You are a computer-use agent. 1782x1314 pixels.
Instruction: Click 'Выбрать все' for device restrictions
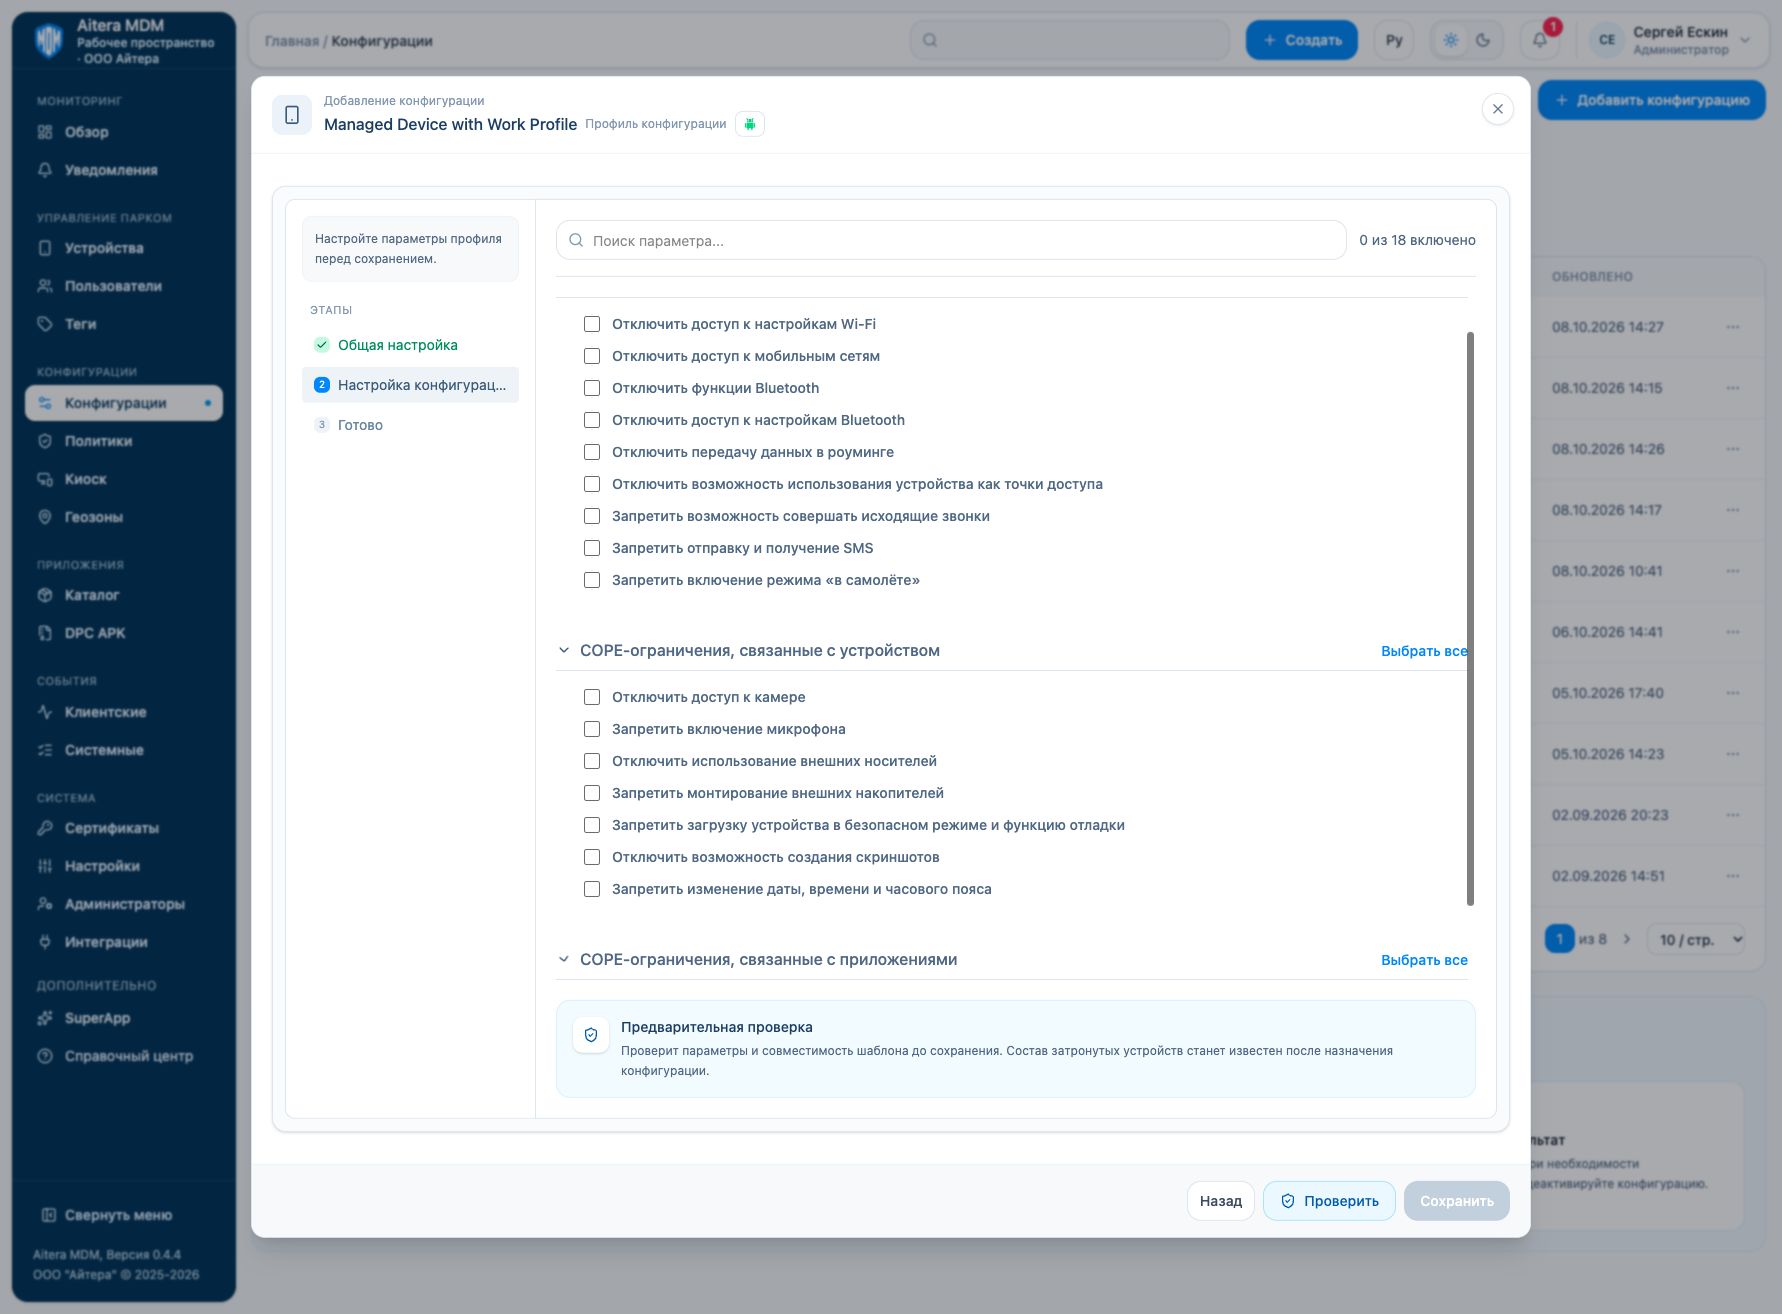[1424, 651]
